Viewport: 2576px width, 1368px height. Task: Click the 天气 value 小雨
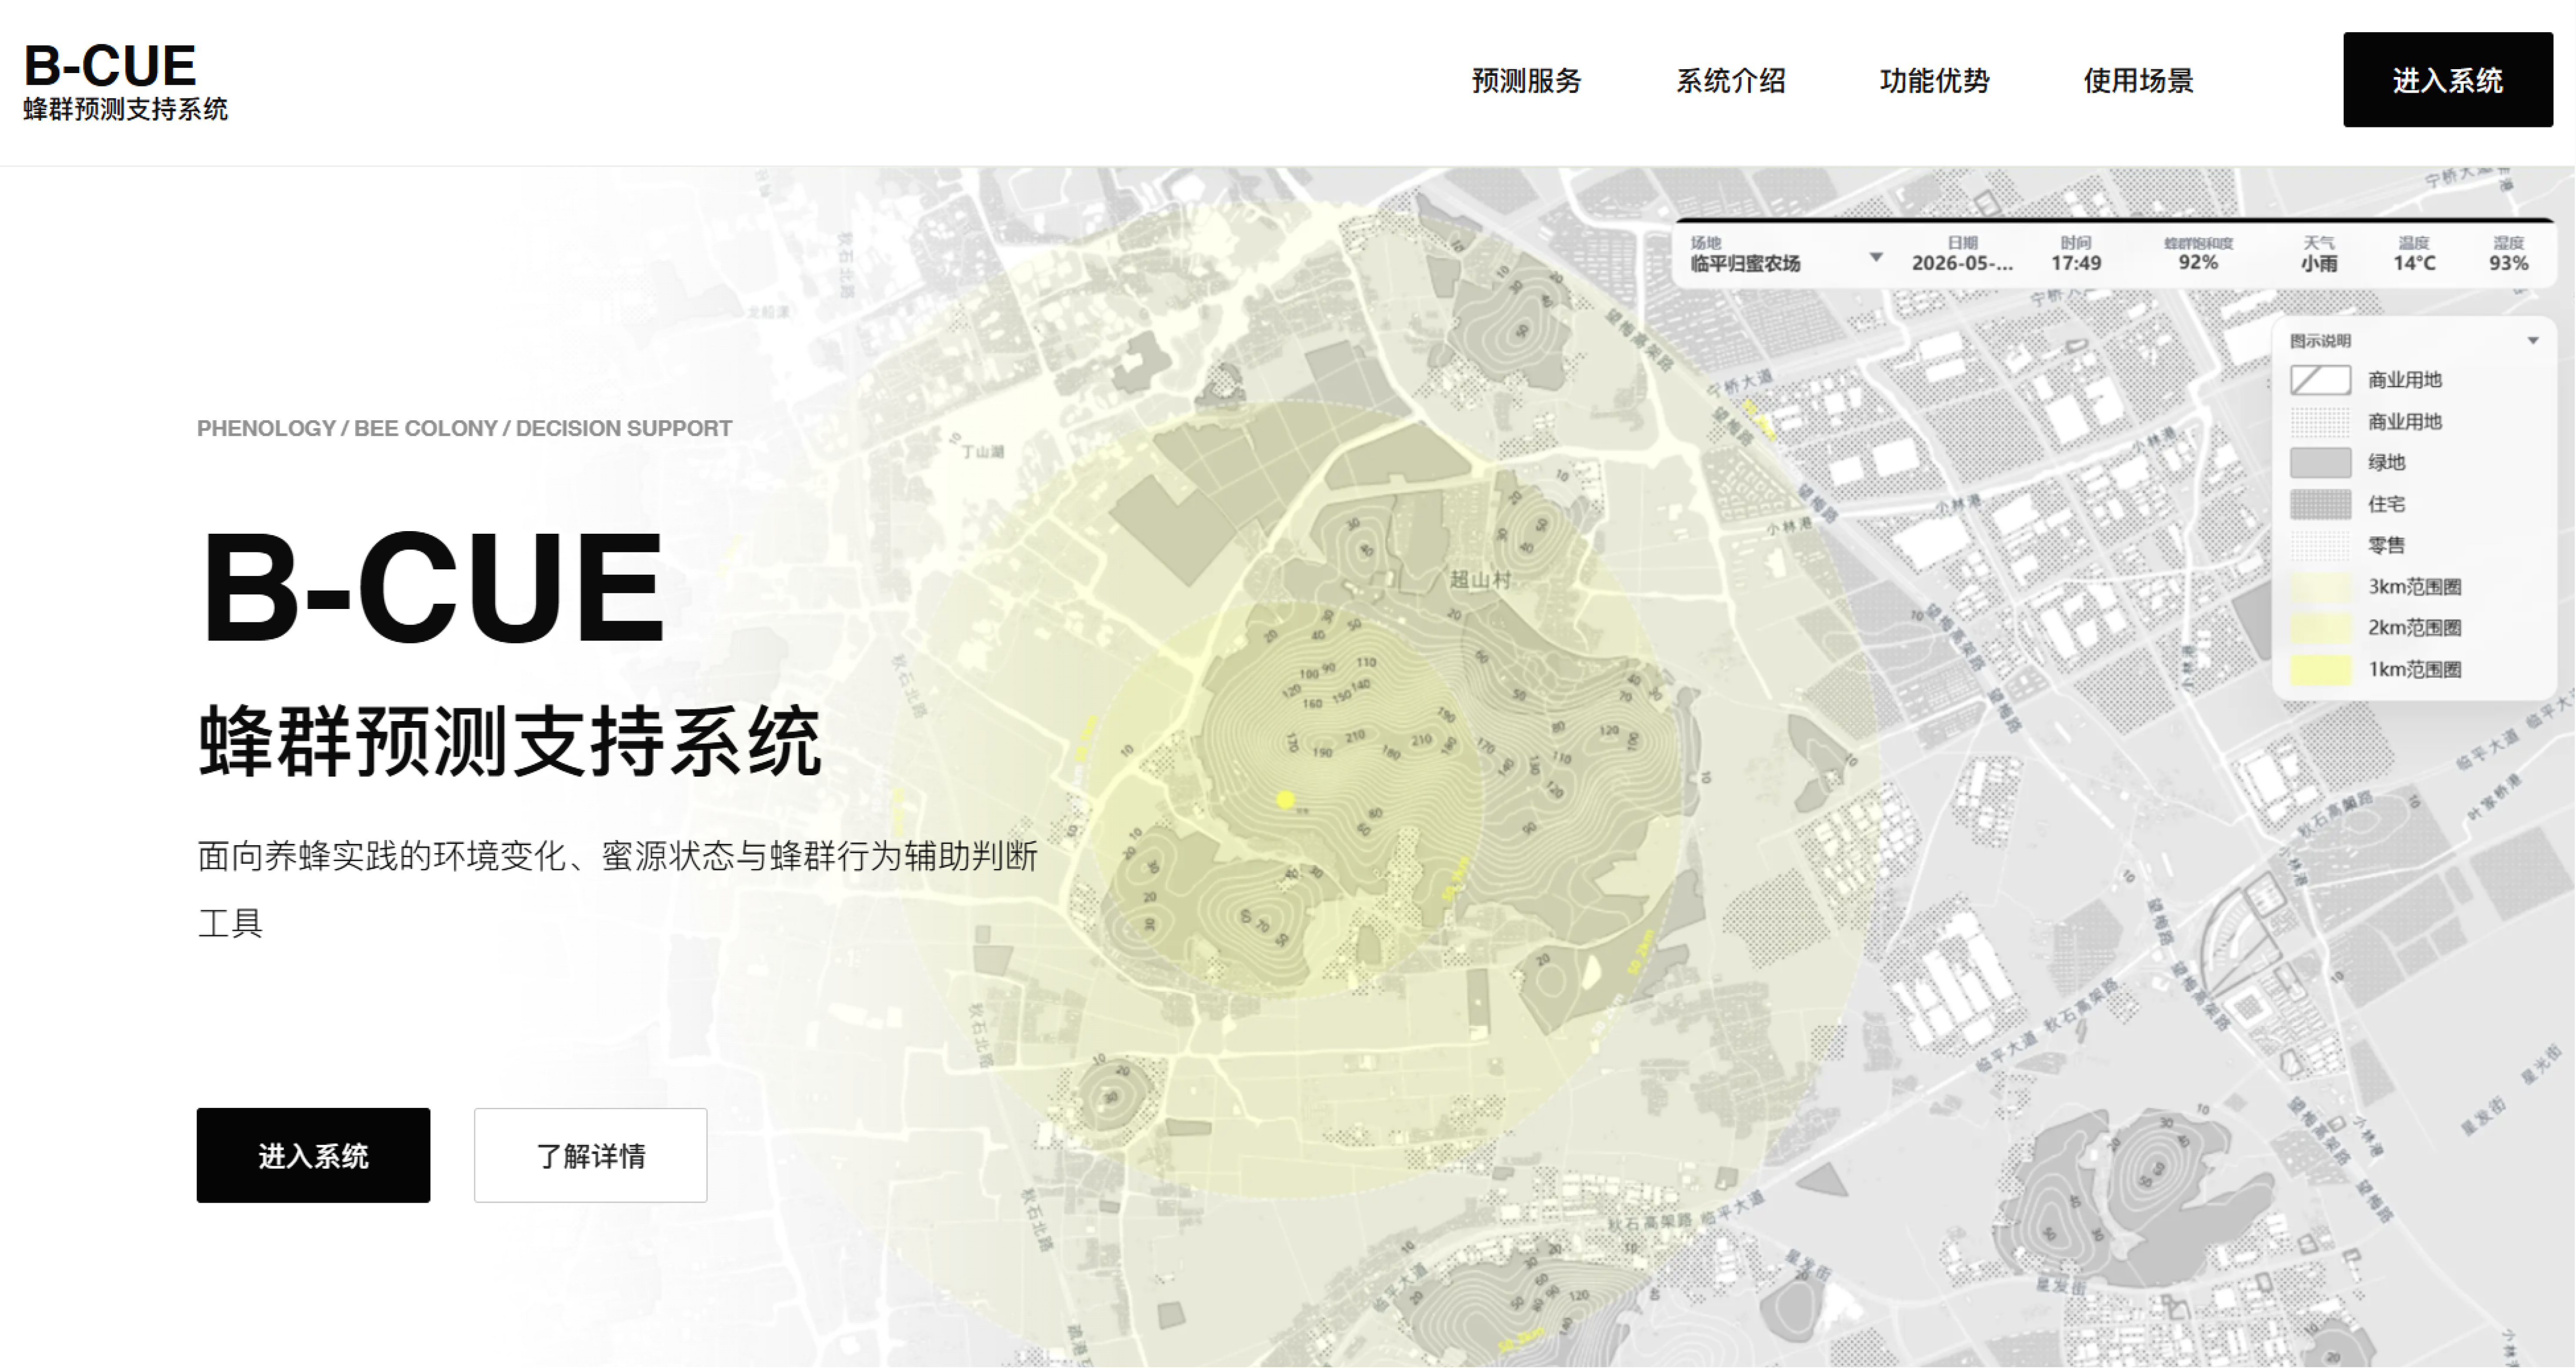click(2319, 264)
